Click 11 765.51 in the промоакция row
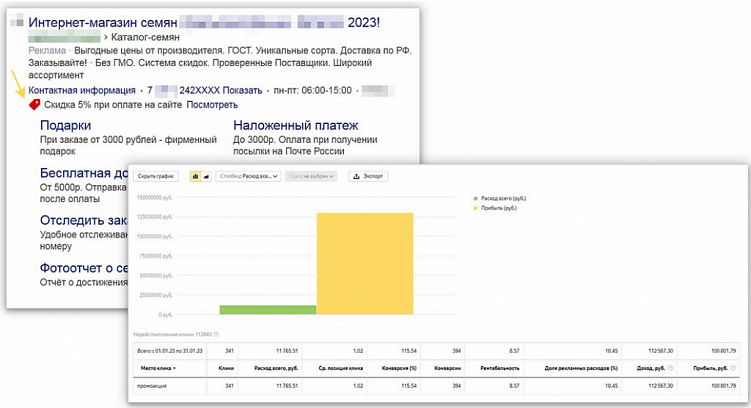 point(287,386)
